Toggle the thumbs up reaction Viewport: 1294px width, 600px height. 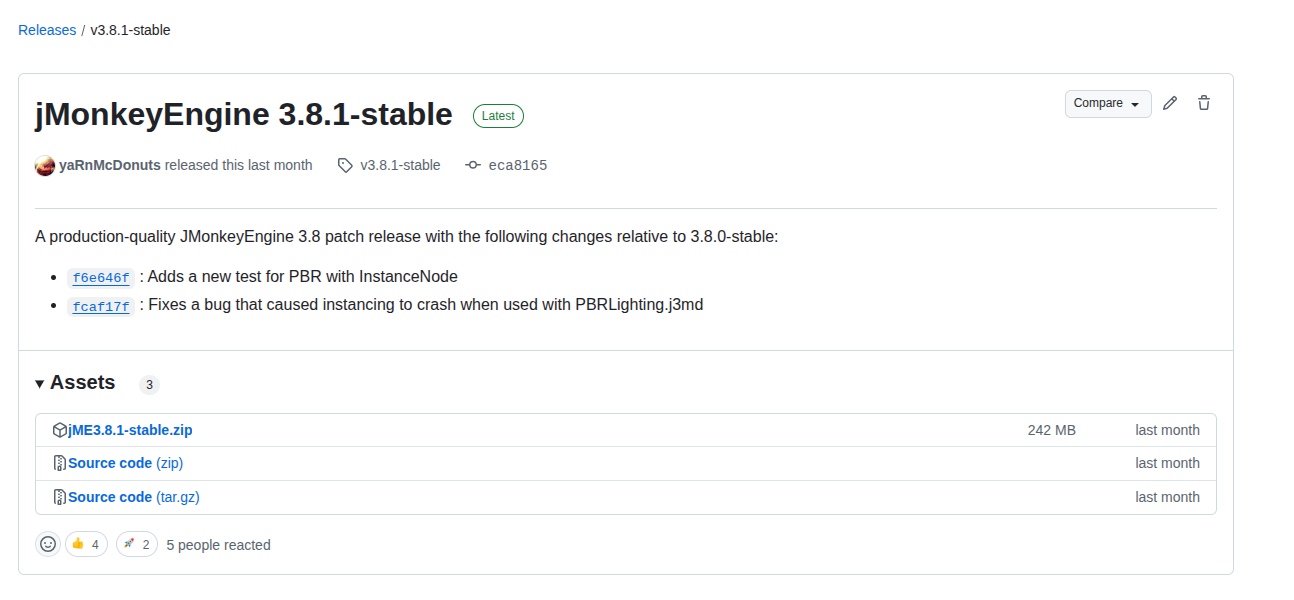pyautogui.click(x=86, y=544)
